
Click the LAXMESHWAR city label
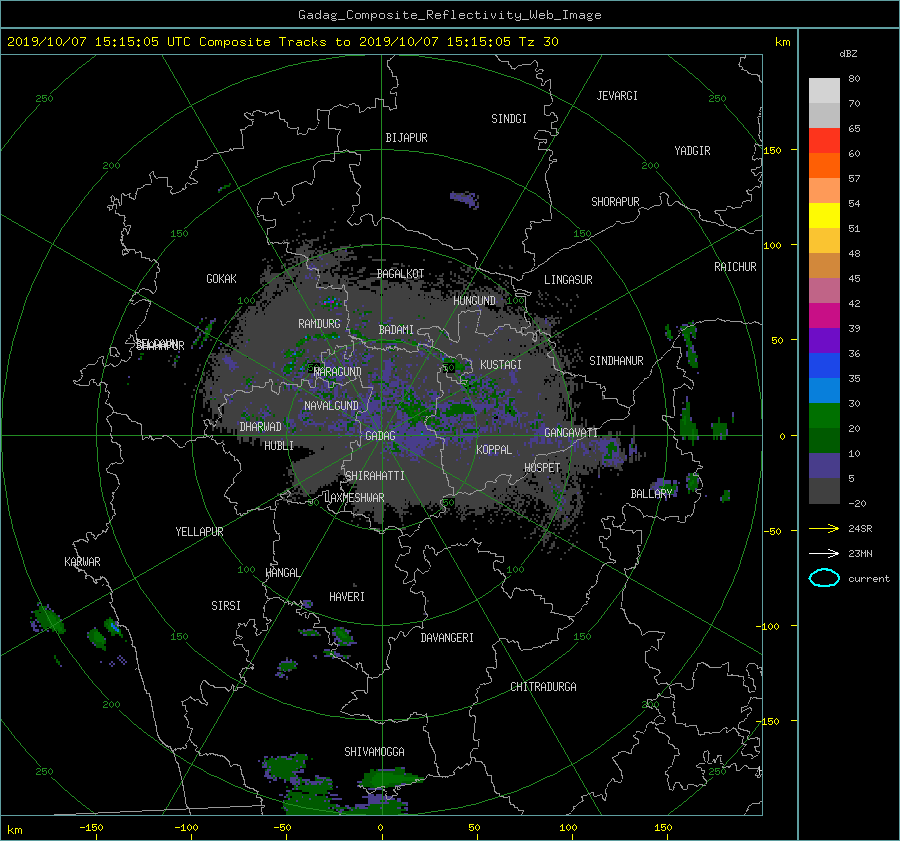click(x=354, y=498)
